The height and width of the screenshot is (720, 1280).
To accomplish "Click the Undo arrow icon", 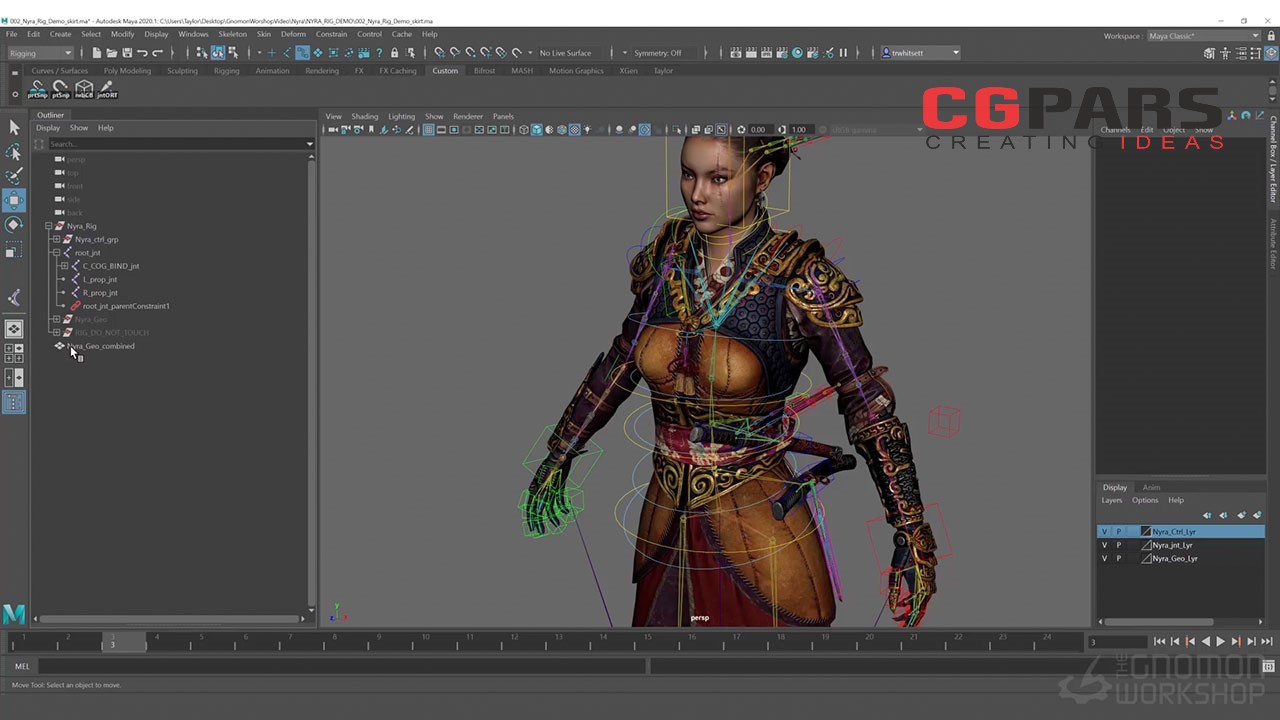I will point(142,53).
